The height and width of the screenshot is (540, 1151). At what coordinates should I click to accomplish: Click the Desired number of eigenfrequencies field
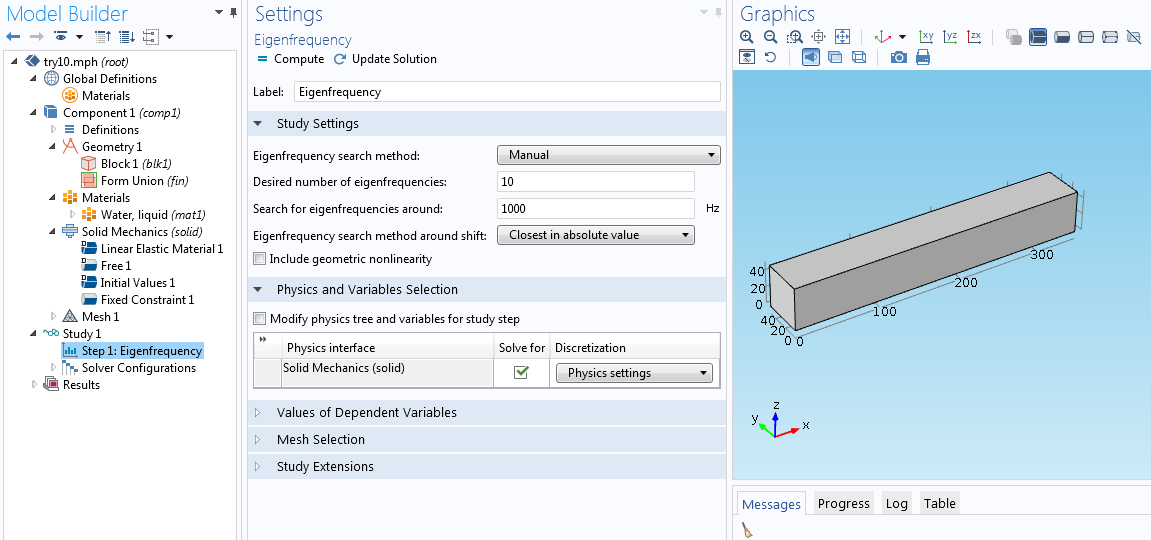[595, 182]
